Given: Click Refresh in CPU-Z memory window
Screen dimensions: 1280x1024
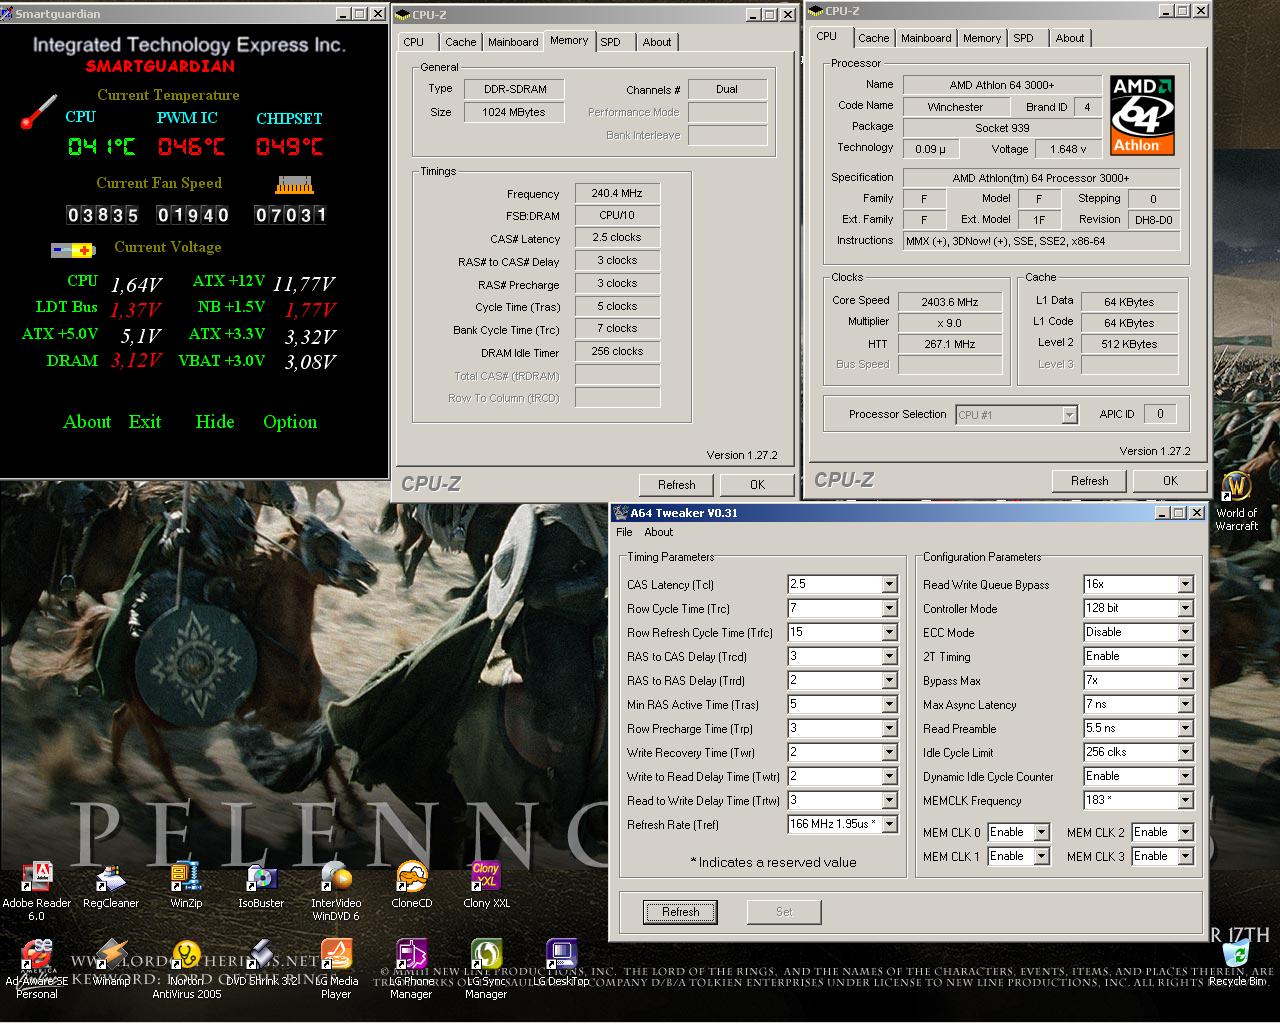Looking at the screenshot, I should point(676,485).
